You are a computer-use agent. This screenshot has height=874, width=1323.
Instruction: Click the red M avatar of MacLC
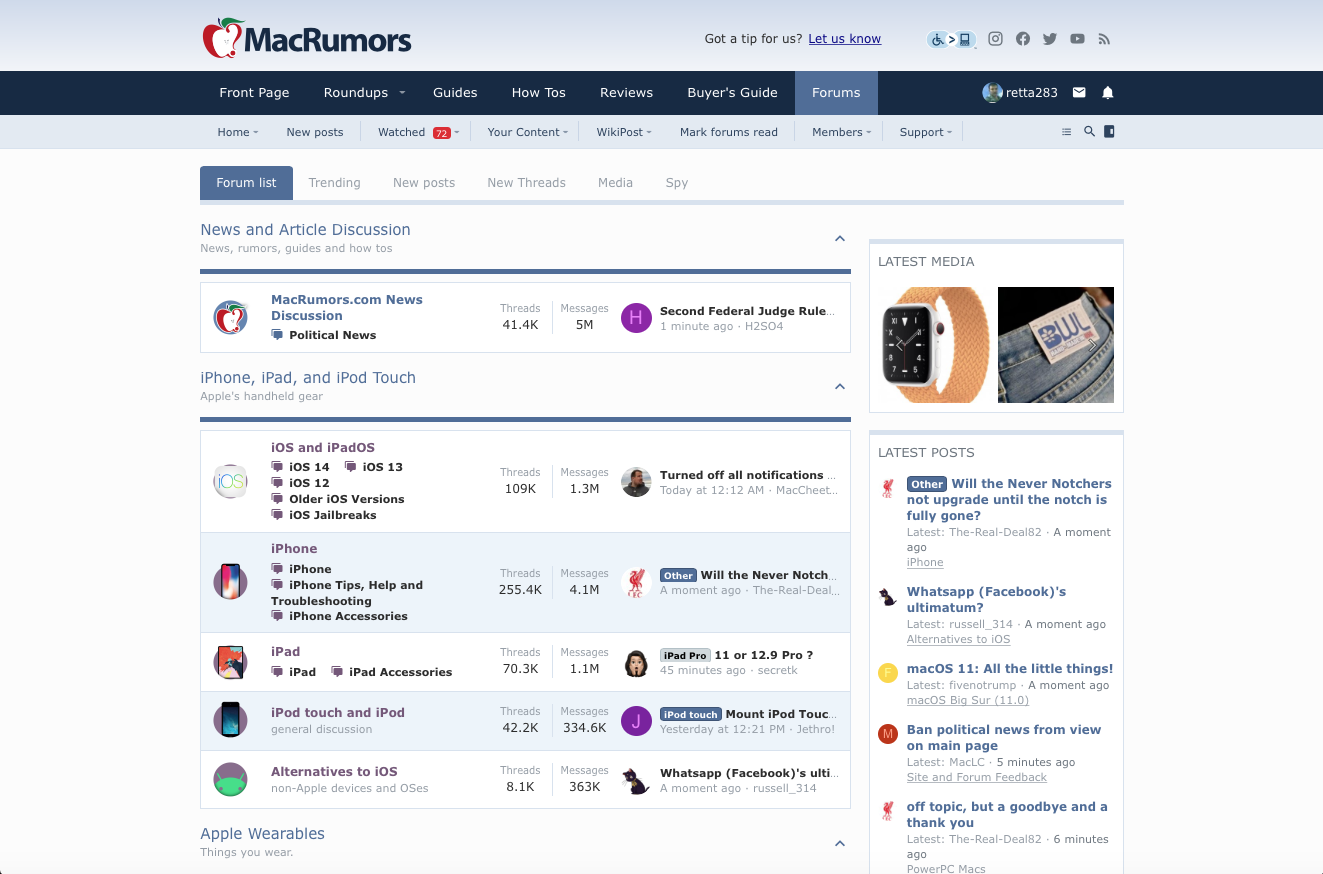click(887, 734)
